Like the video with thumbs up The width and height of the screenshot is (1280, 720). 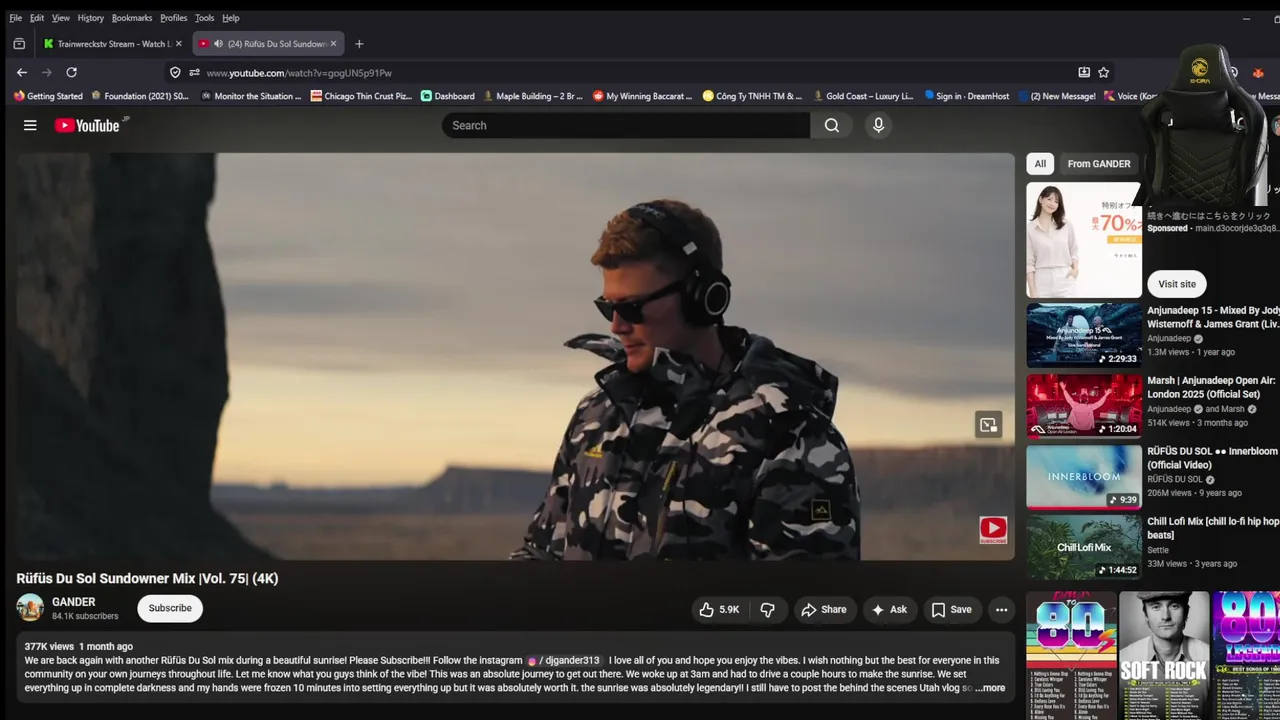click(x=720, y=609)
